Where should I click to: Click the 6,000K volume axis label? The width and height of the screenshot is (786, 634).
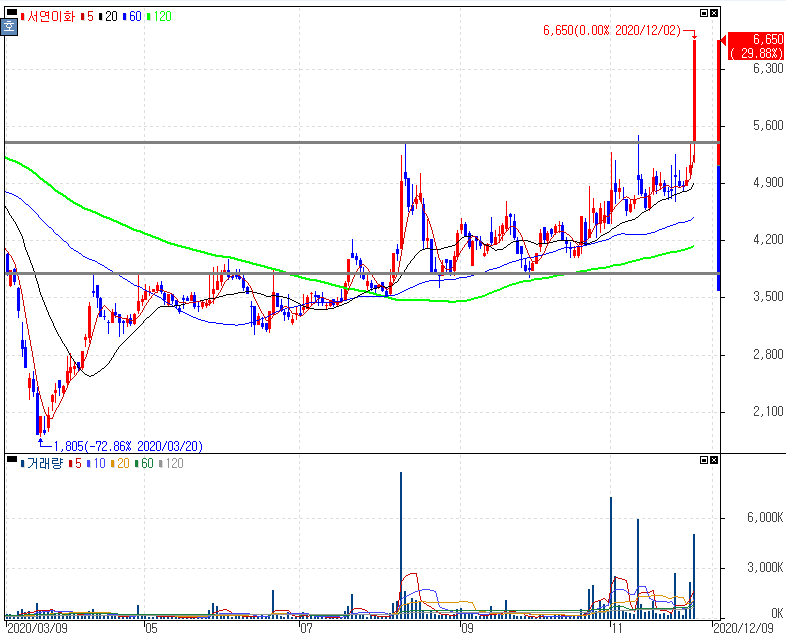click(765, 517)
